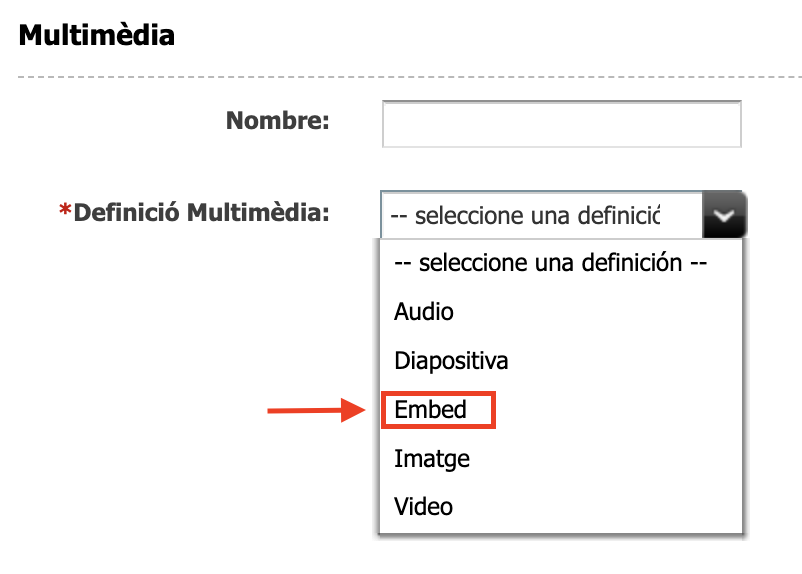
Task: Click the dashed divider under Multimèdia
Action: (x=400, y=77)
